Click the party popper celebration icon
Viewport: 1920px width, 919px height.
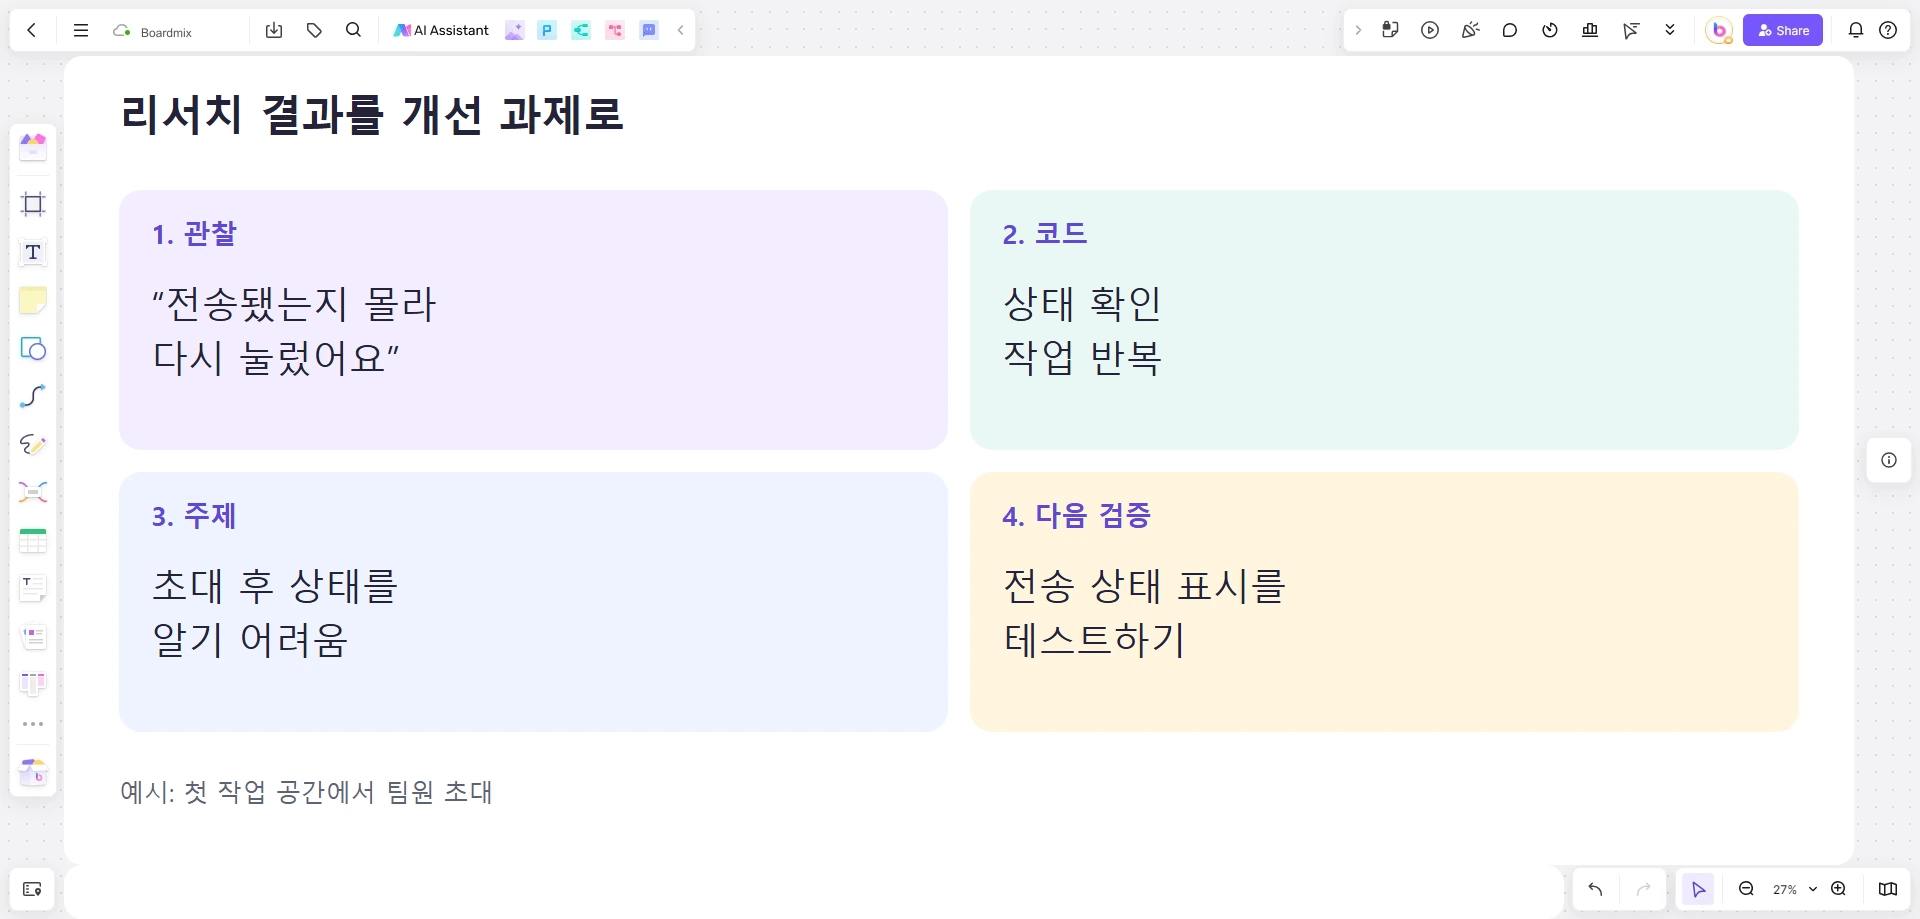[1470, 30]
